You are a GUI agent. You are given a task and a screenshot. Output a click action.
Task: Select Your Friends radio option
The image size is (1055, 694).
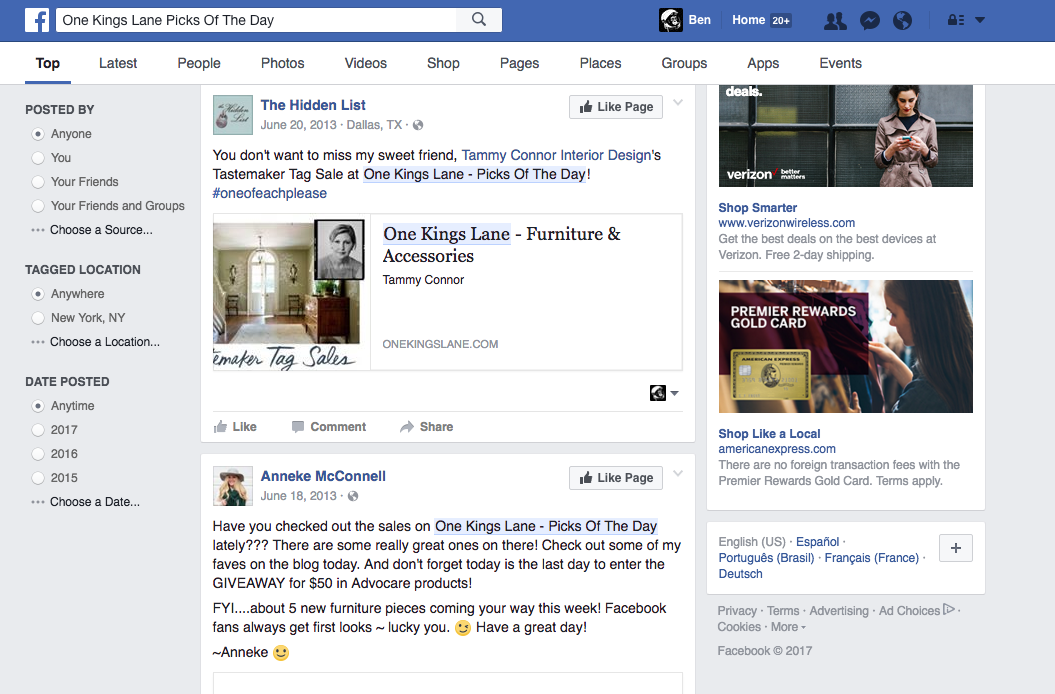(x=38, y=182)
